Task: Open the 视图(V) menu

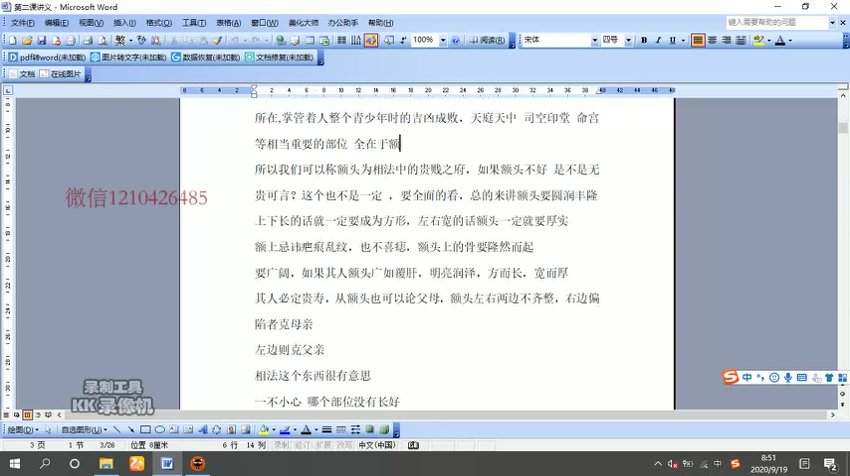Action: (x=91, y=23)
